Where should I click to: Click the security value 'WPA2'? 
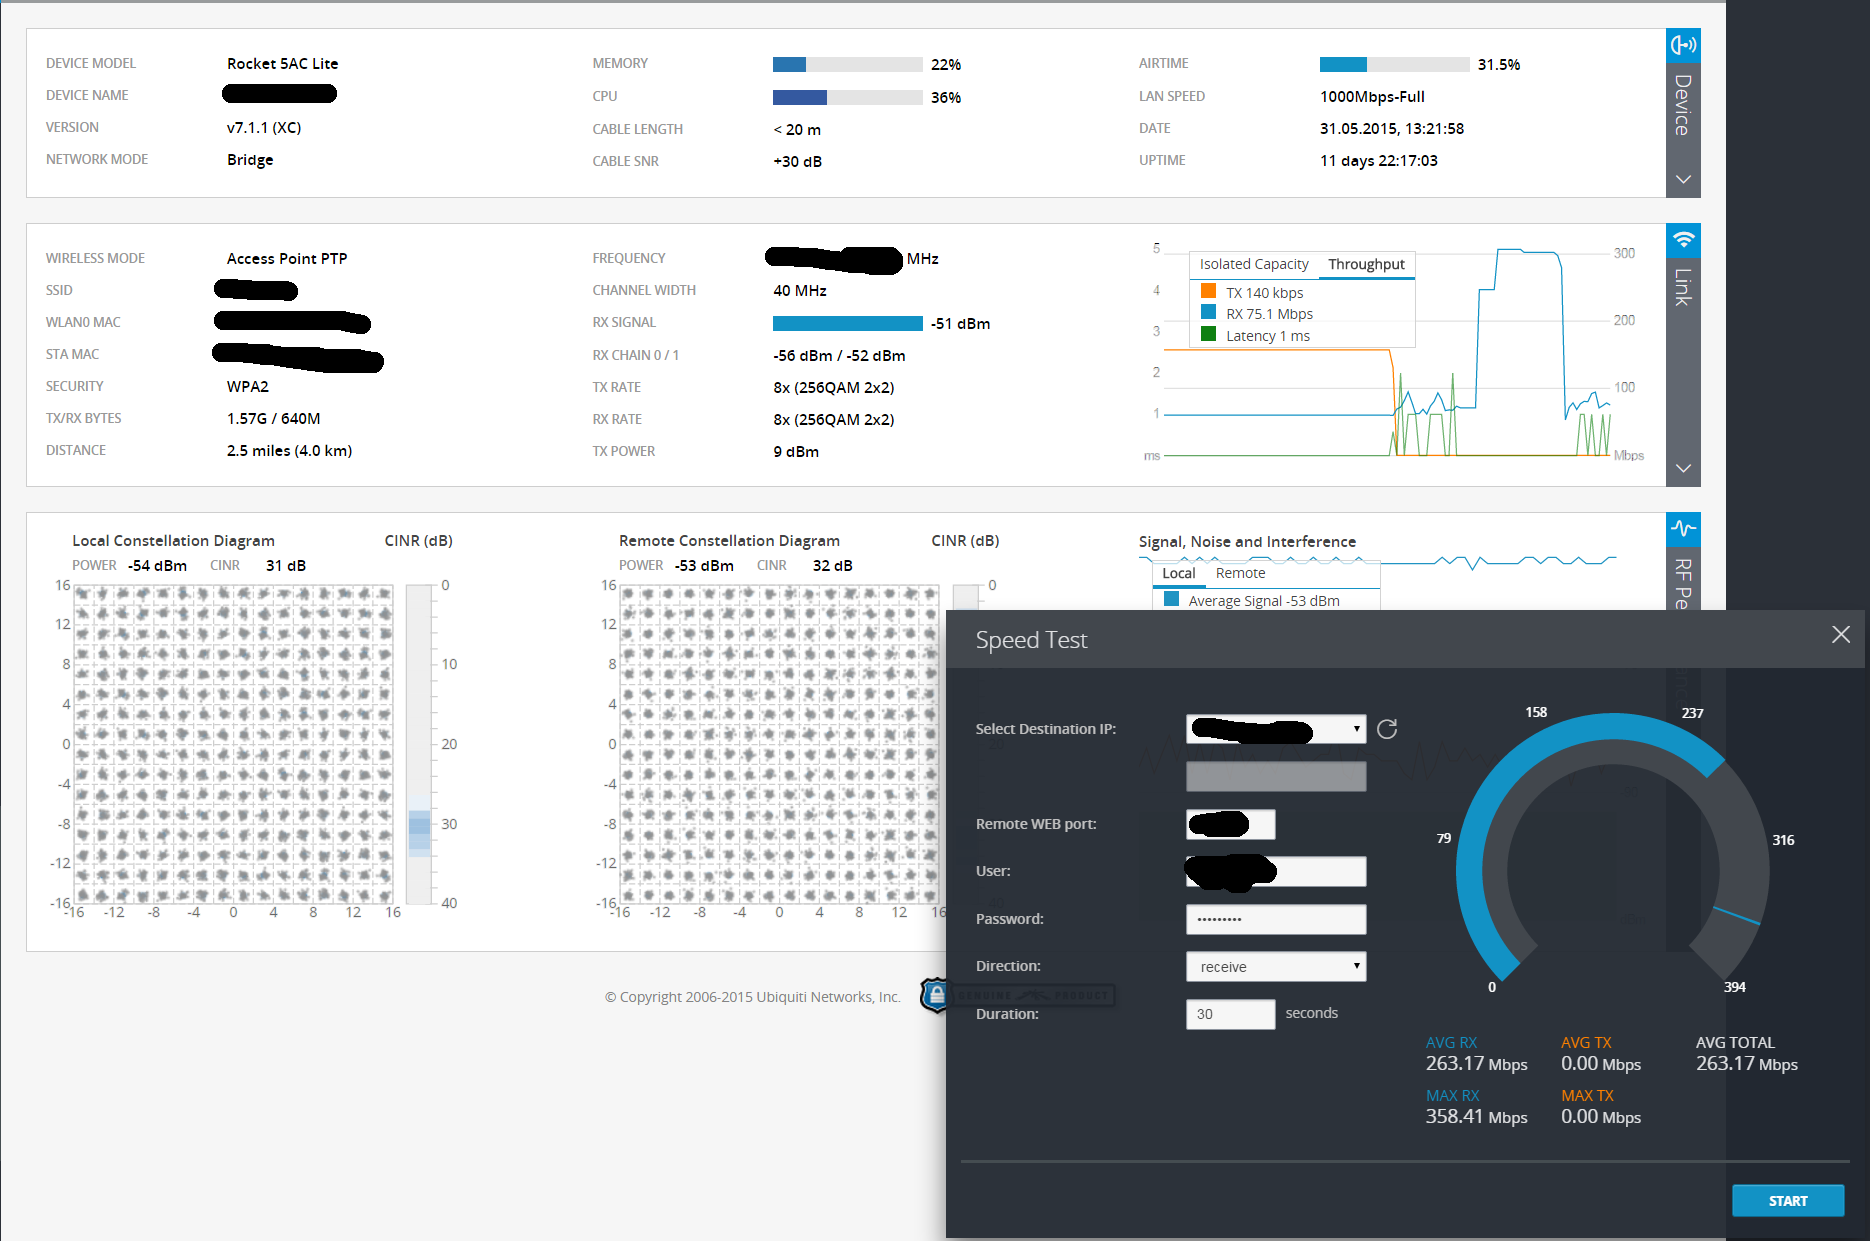[x=247, y=386]
